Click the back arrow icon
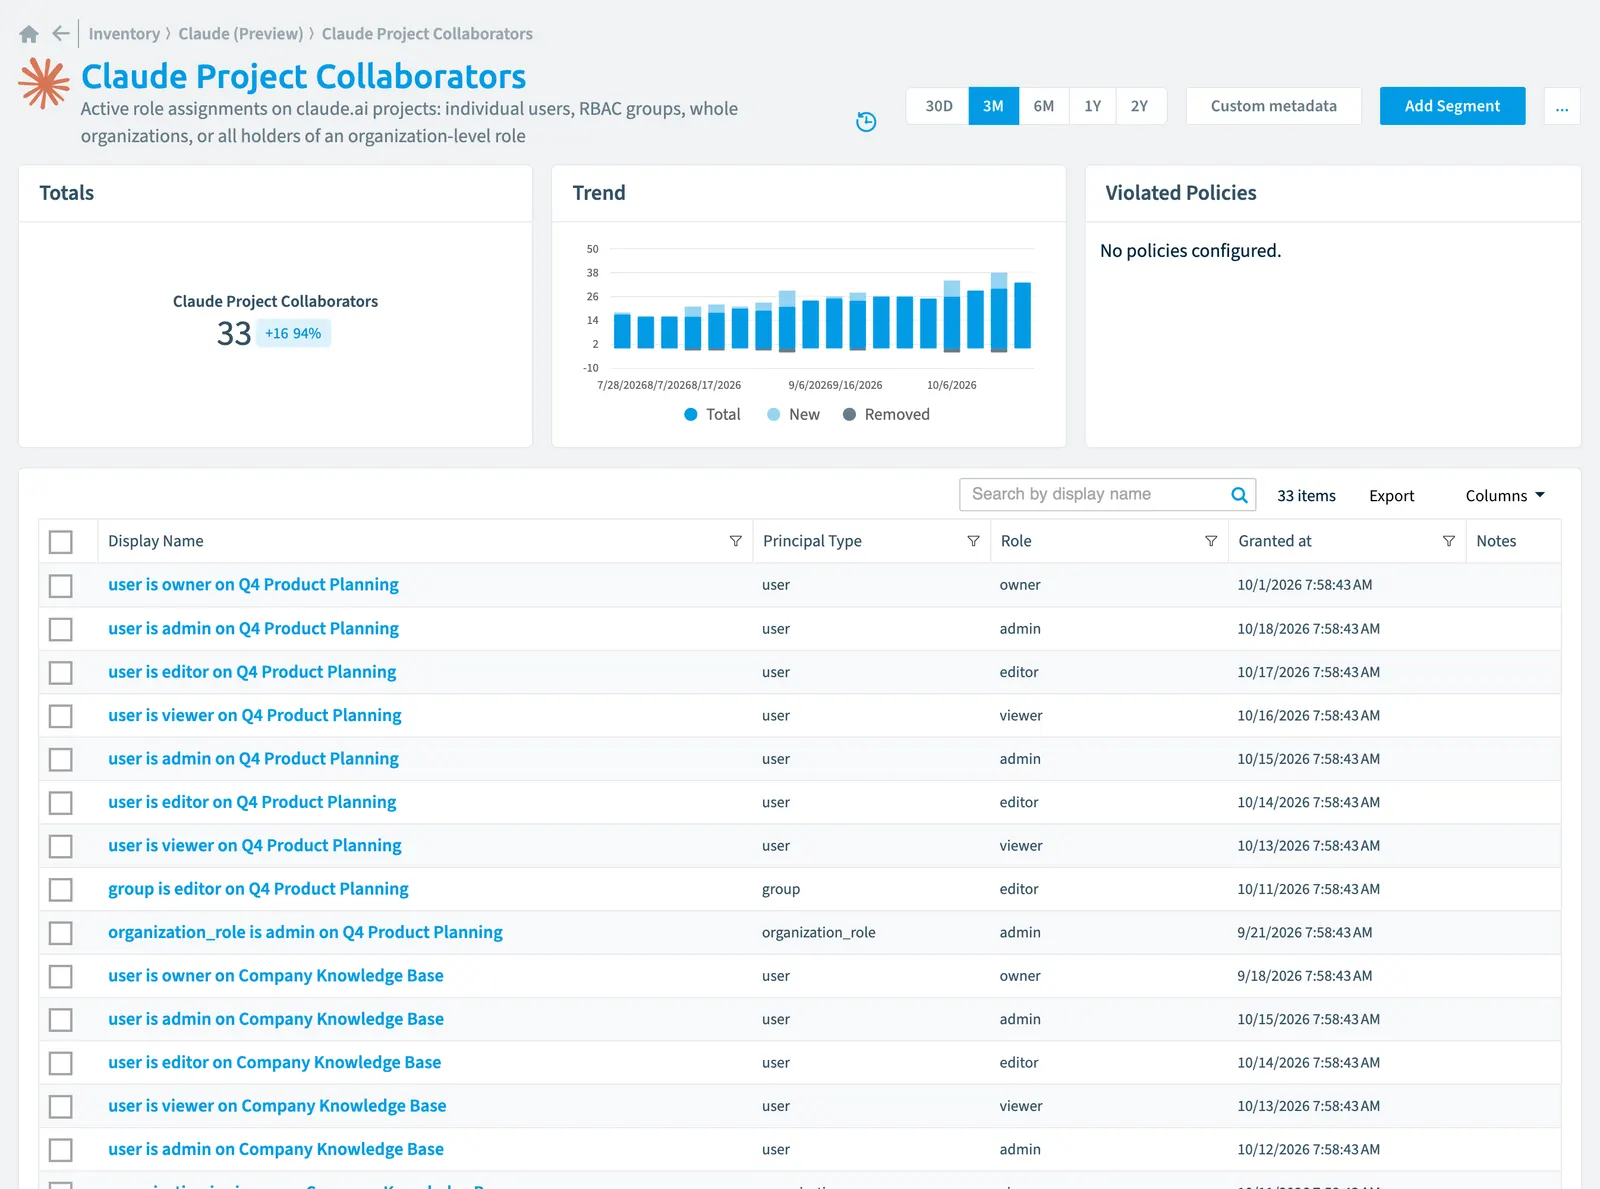The height and width of the screenshot is (1189, 1600). point(61,34)
